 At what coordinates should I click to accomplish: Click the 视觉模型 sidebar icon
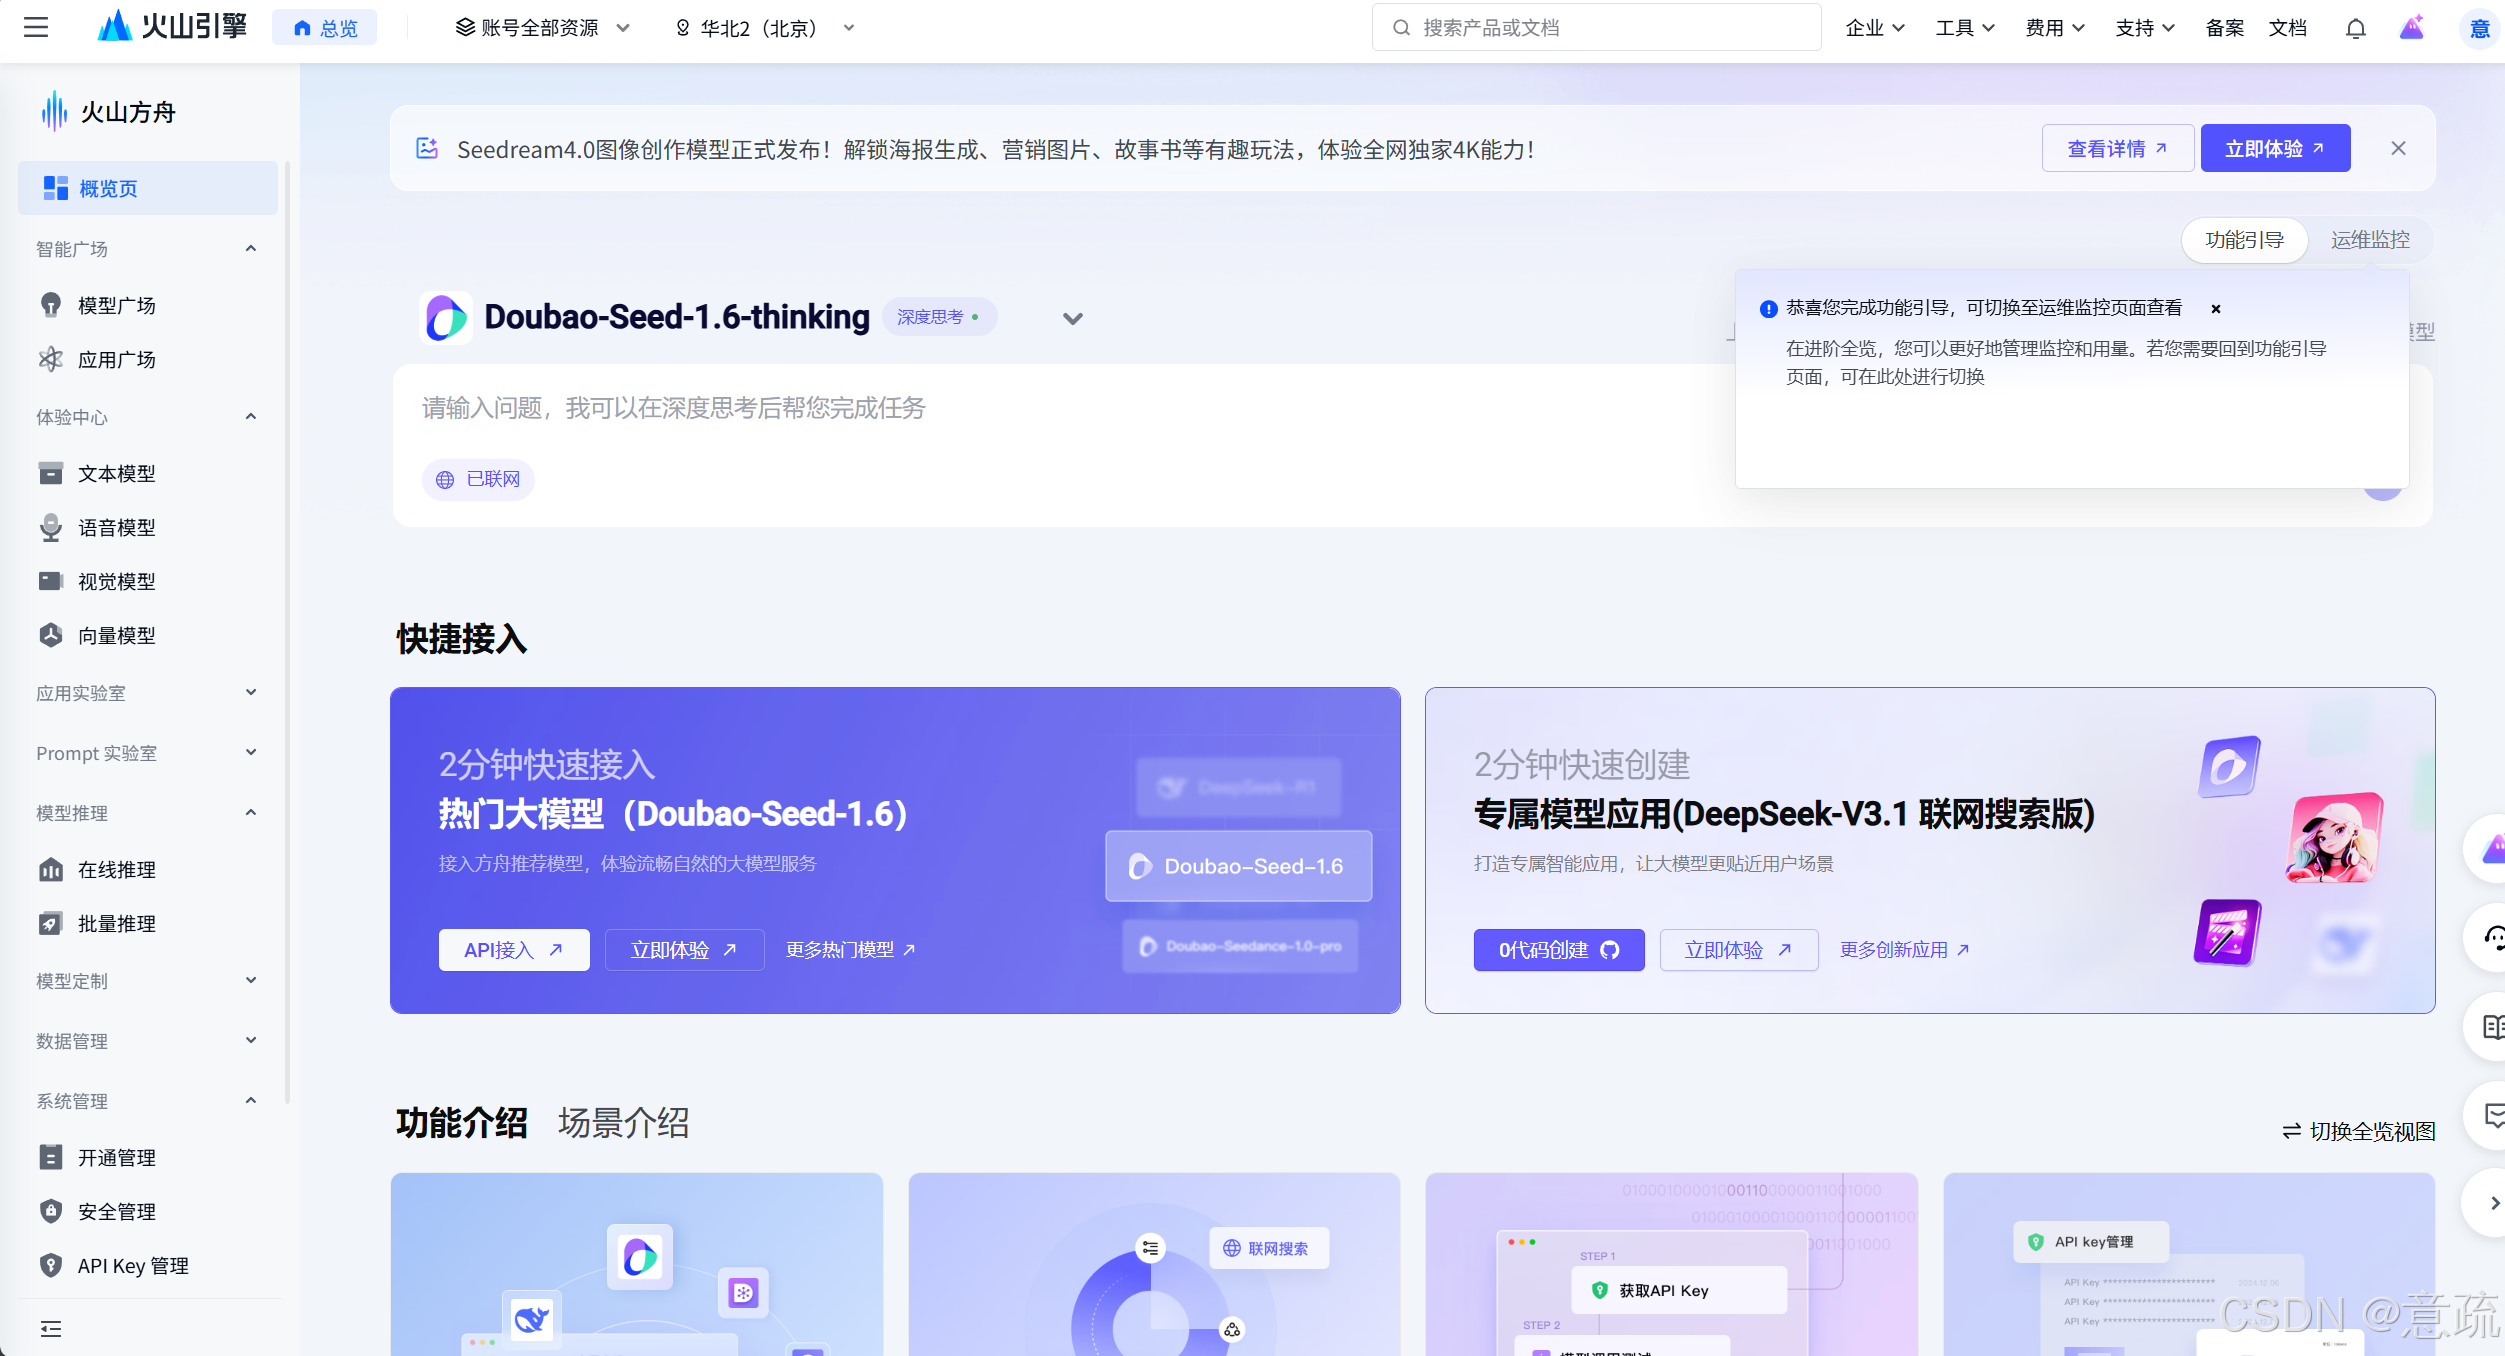(x=50, y=581)
